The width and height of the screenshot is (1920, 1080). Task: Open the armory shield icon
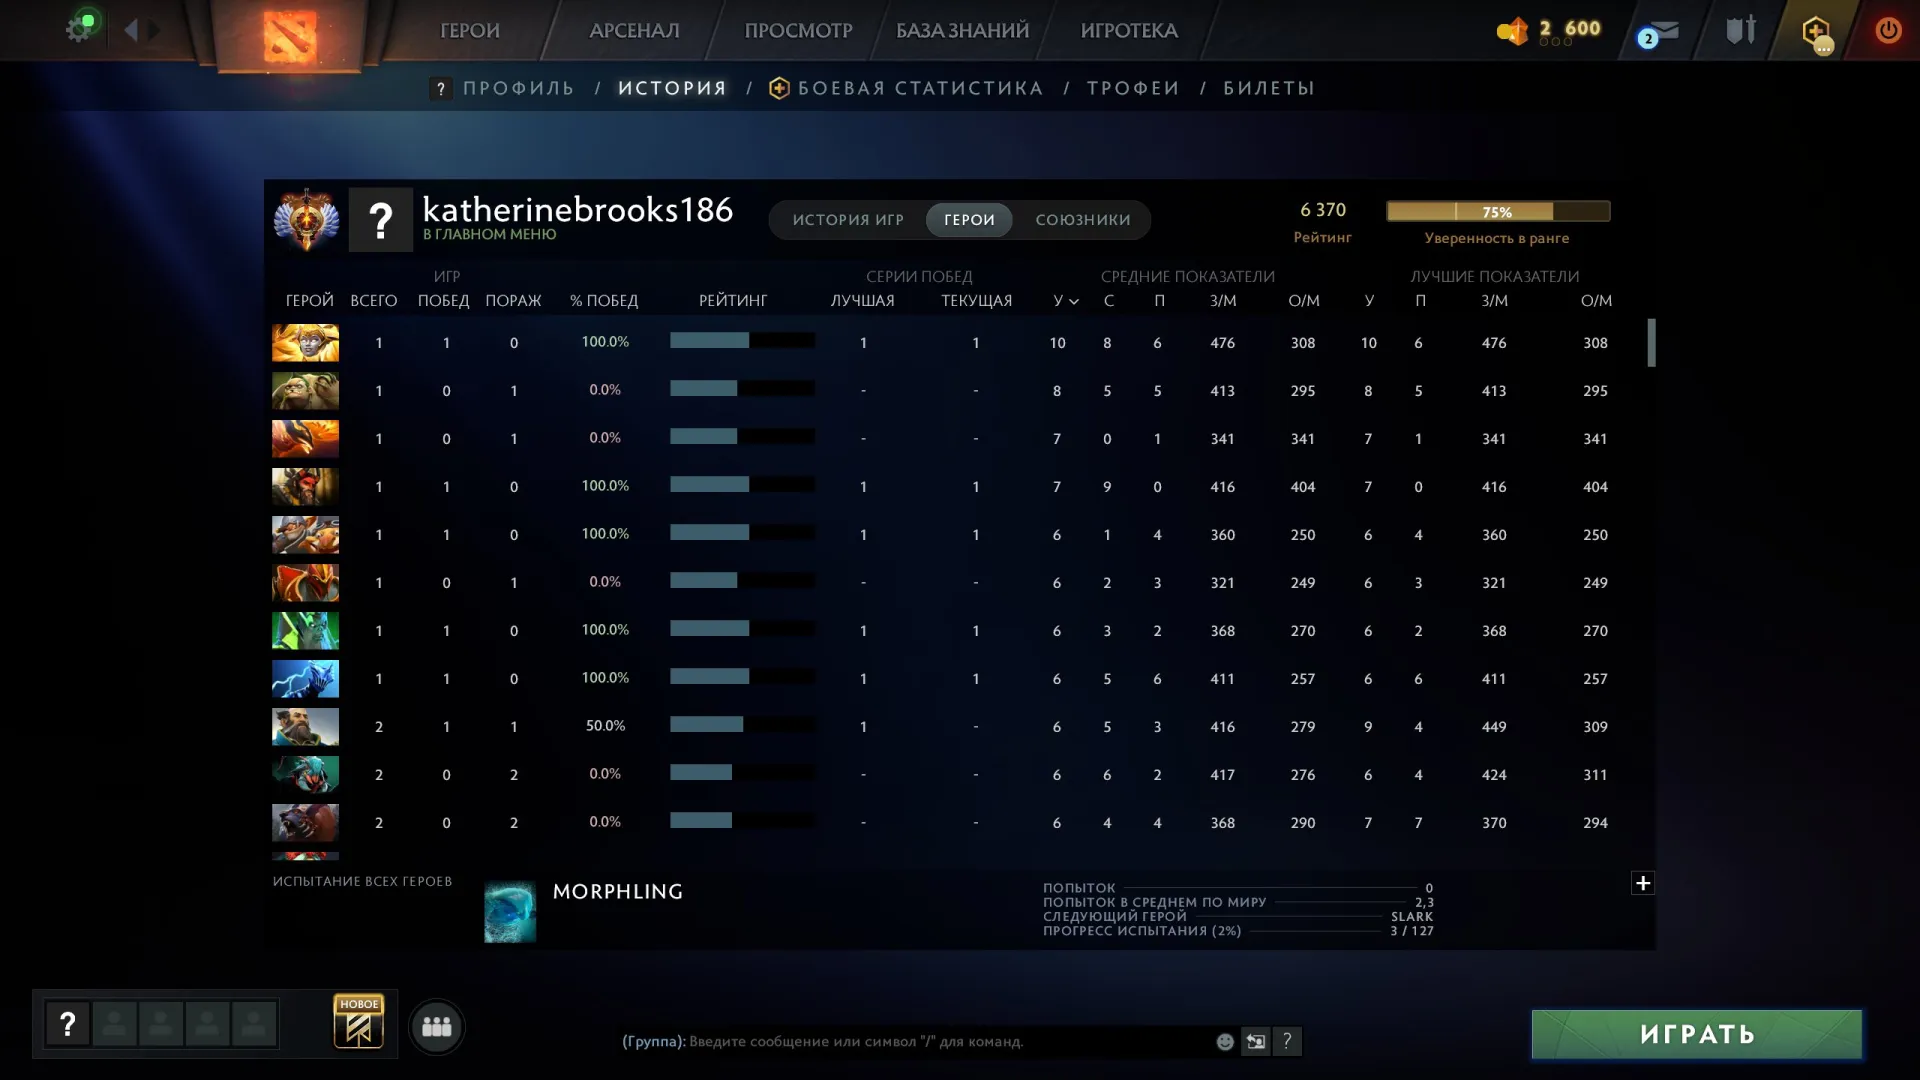click(x=1741, y=30)
